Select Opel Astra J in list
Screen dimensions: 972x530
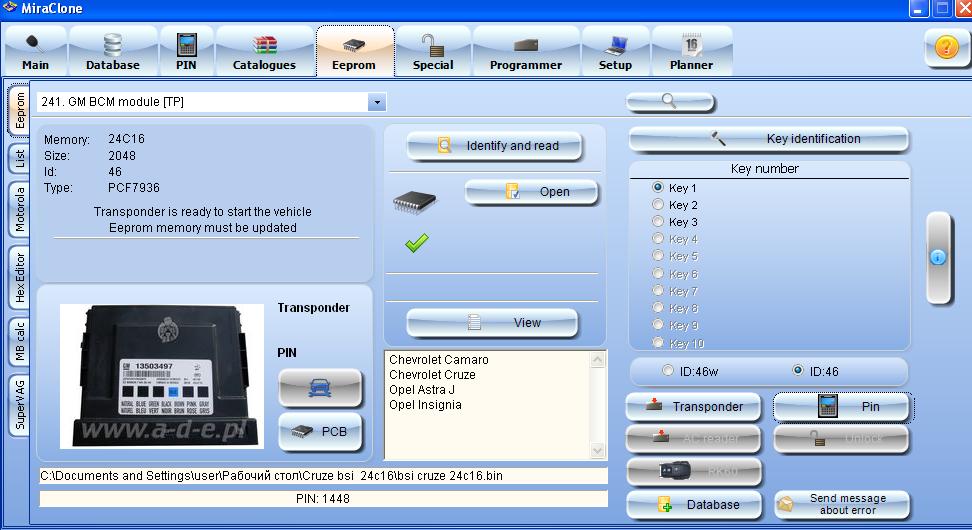422,390
